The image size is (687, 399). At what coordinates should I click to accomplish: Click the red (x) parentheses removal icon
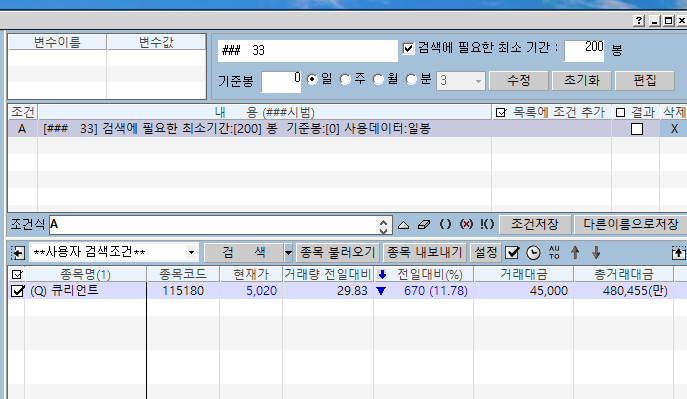466,224
